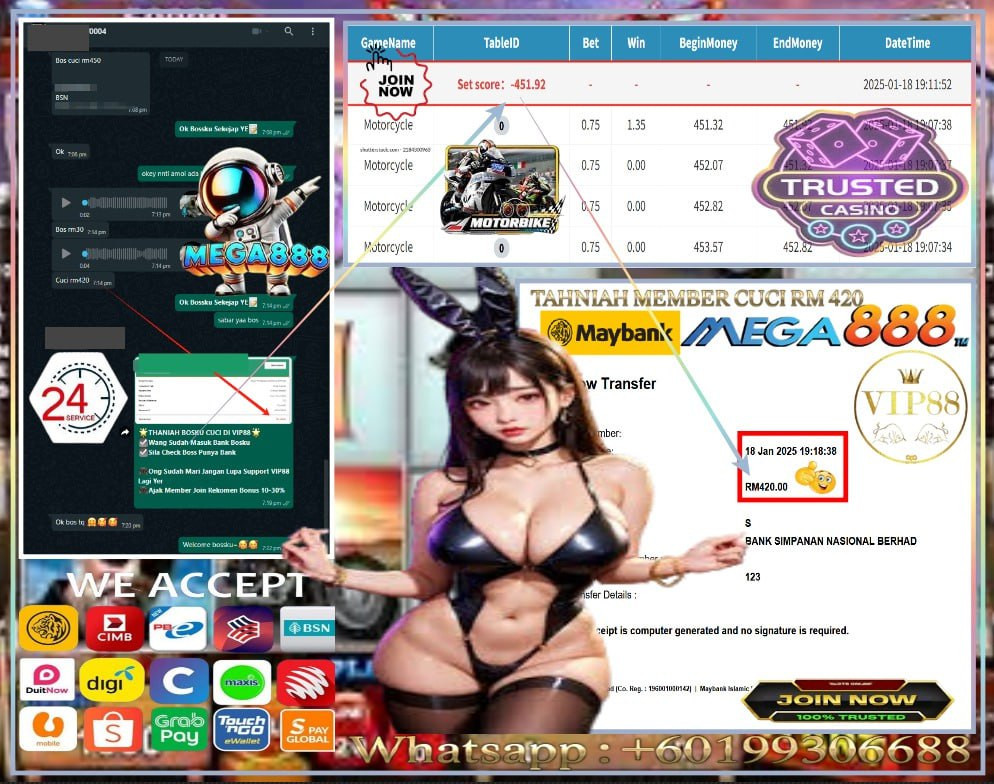This screenshot has height=784, width=994.
Task: Click the BeginMoney value 452.82
Action: coord(708,206)
